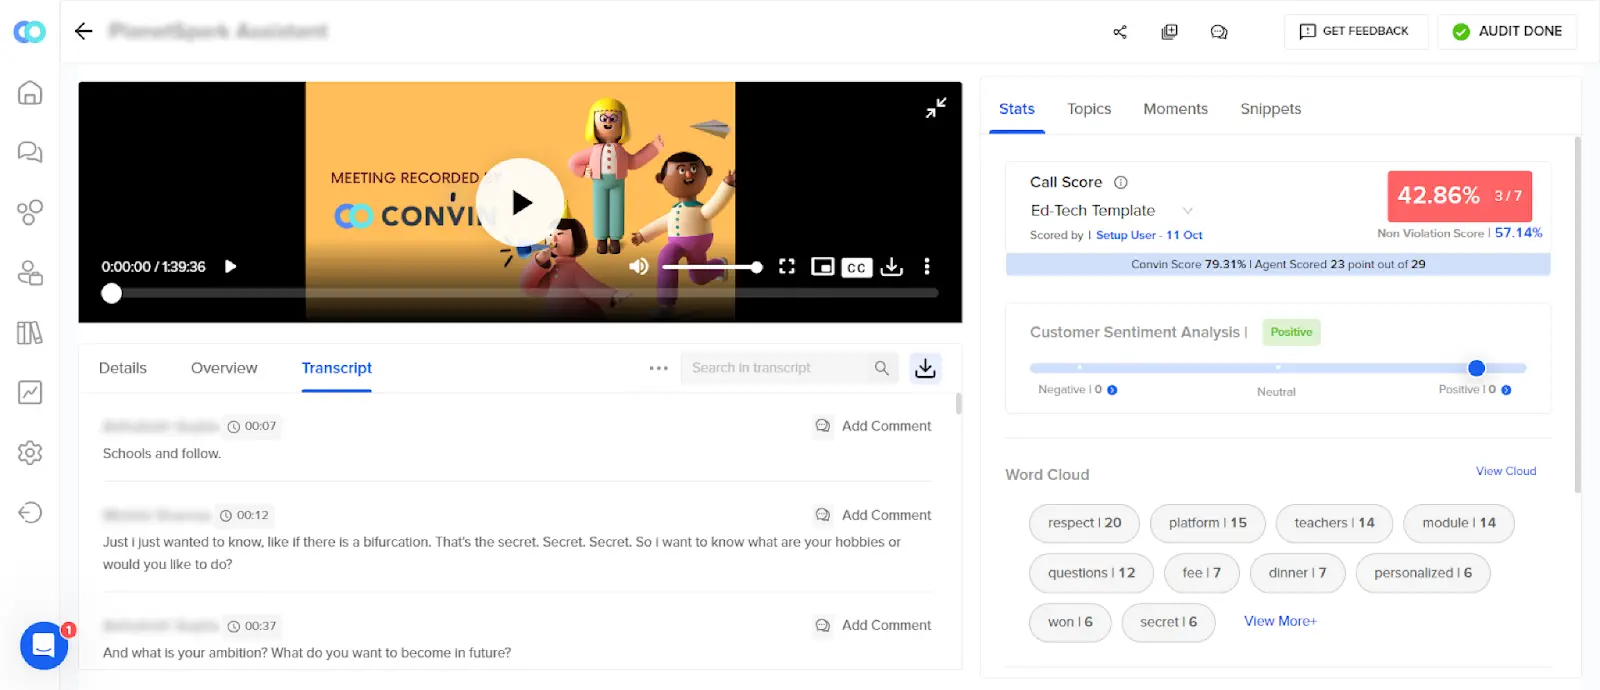Viewport: 1600px width, 690px height.
Task: Add Comment on the 00:37 entry
Action: point(873,625)
